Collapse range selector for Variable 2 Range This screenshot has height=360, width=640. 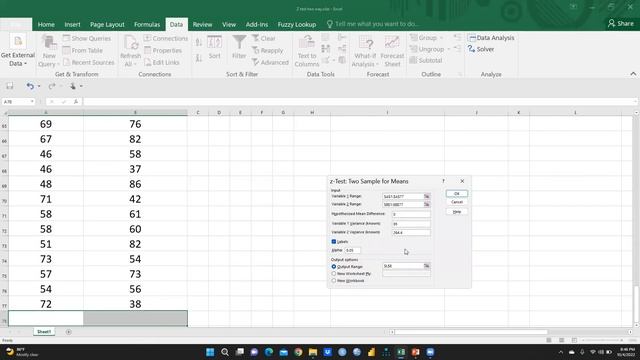pos(427,204)
